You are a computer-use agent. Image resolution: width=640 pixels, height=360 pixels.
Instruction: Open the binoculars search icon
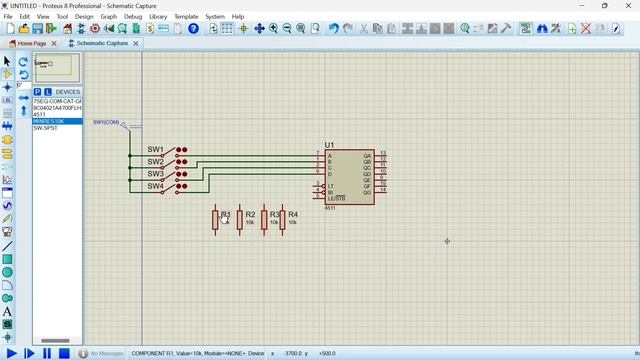(542, 29)
